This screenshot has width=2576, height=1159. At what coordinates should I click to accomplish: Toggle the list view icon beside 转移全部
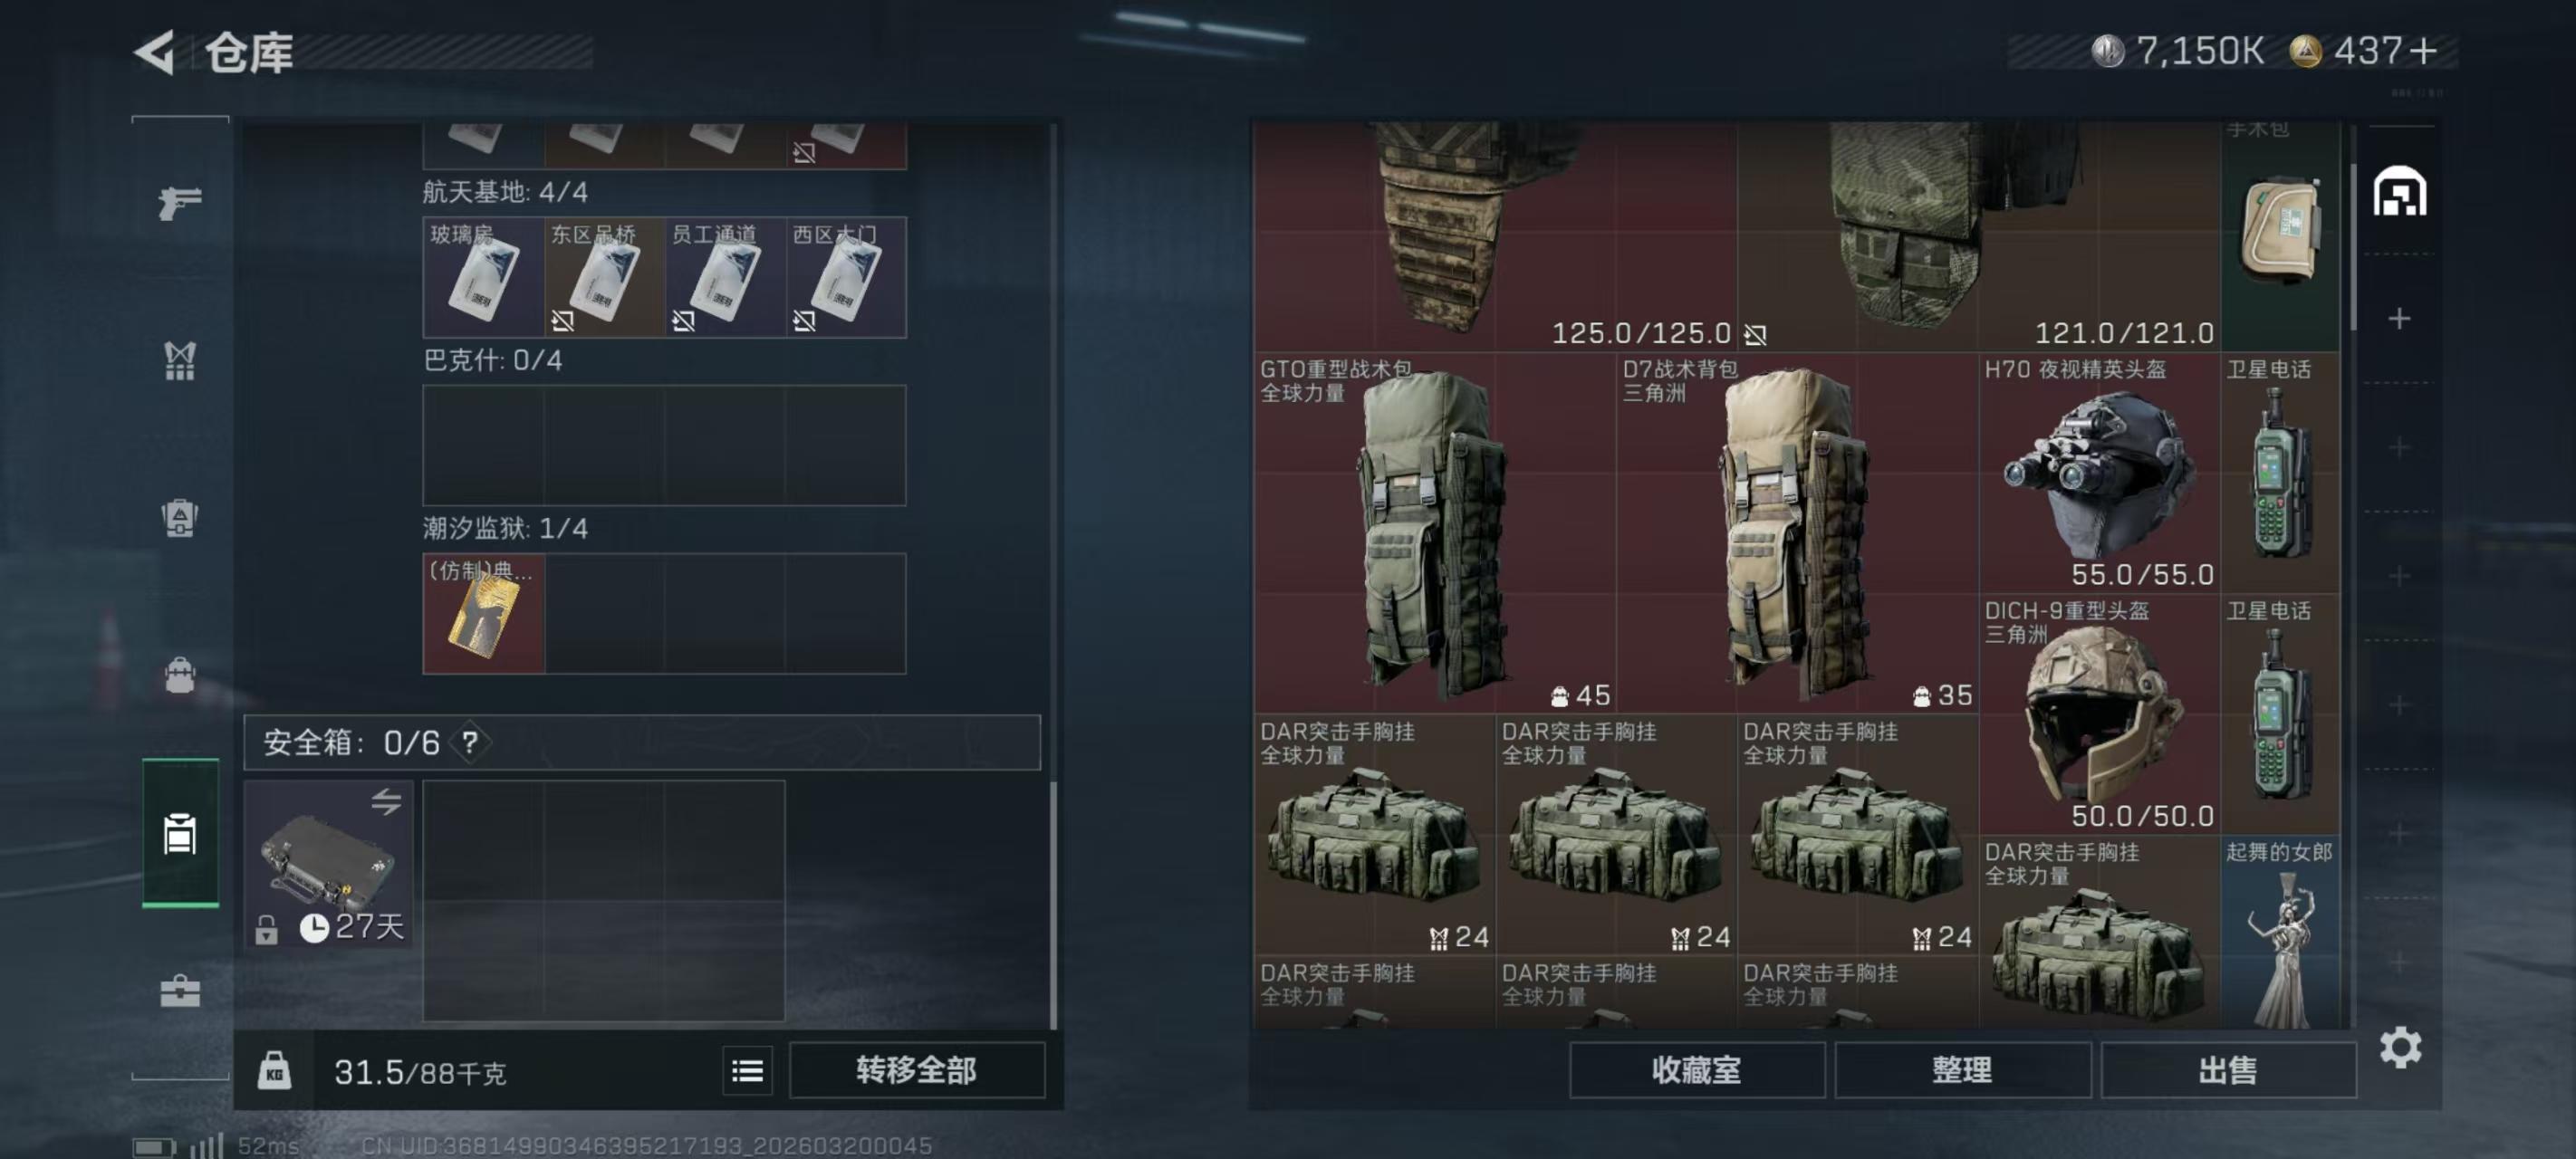[x=747, y=1071]
